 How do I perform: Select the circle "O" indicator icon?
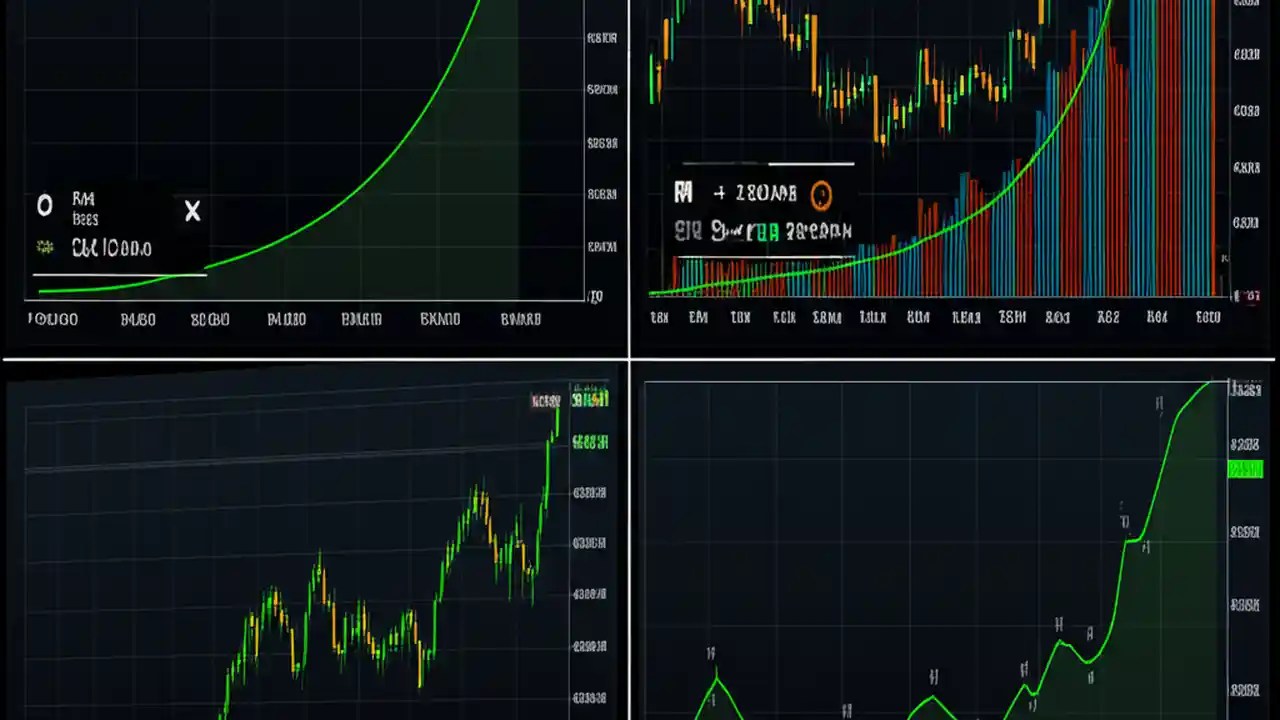[44, 205]
